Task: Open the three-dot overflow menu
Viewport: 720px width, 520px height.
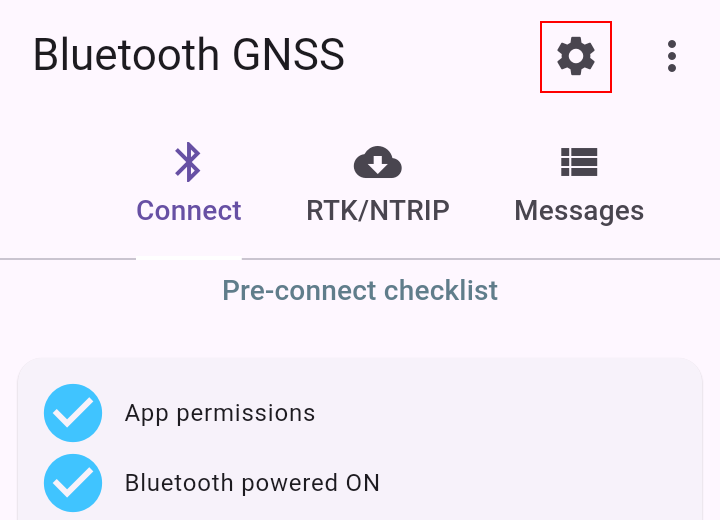Action: pyautogui.click(x=672, y=56)
